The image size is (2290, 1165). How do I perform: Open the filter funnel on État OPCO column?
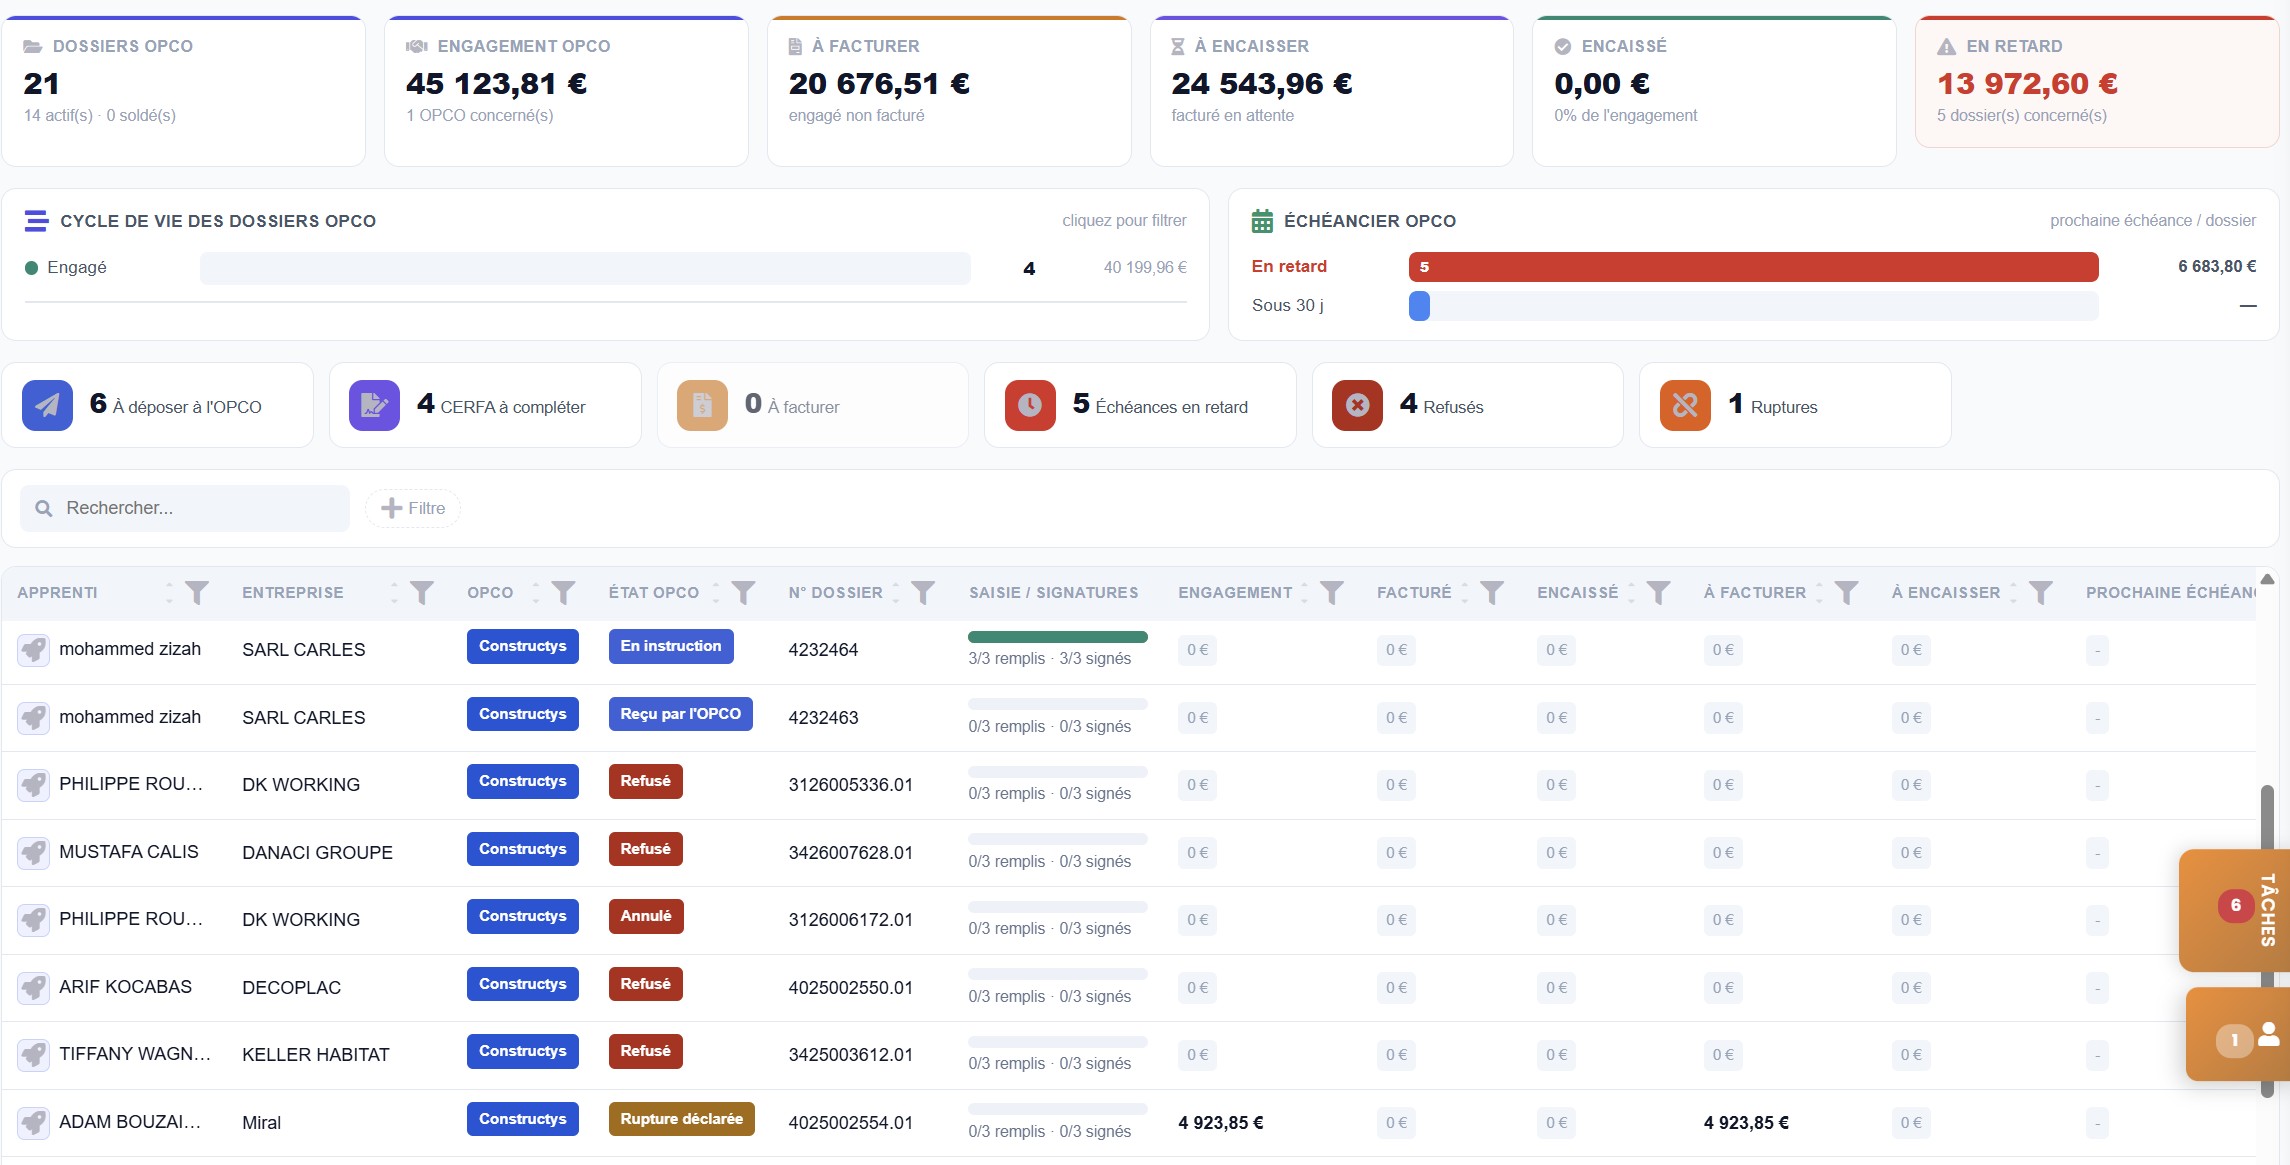point(743,593)
